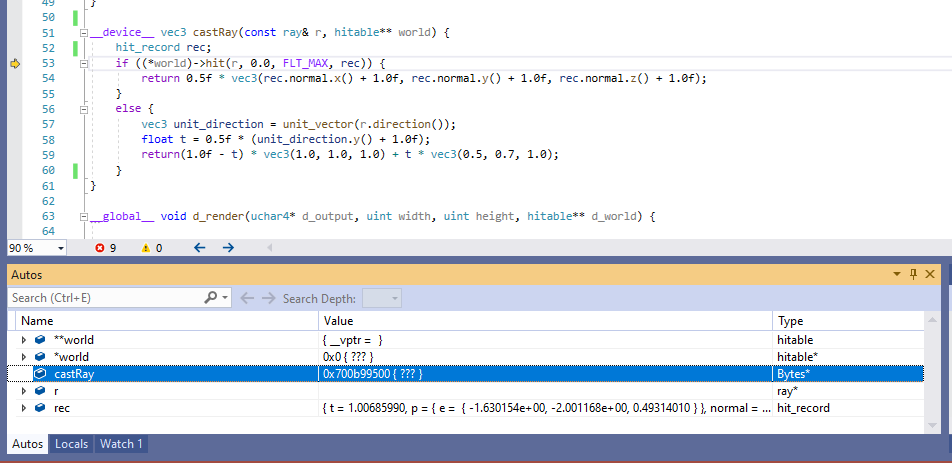Click the Autos scrollbar down arrow
Image resolution: width=952 pixels, height=463 pixels.
931,427
